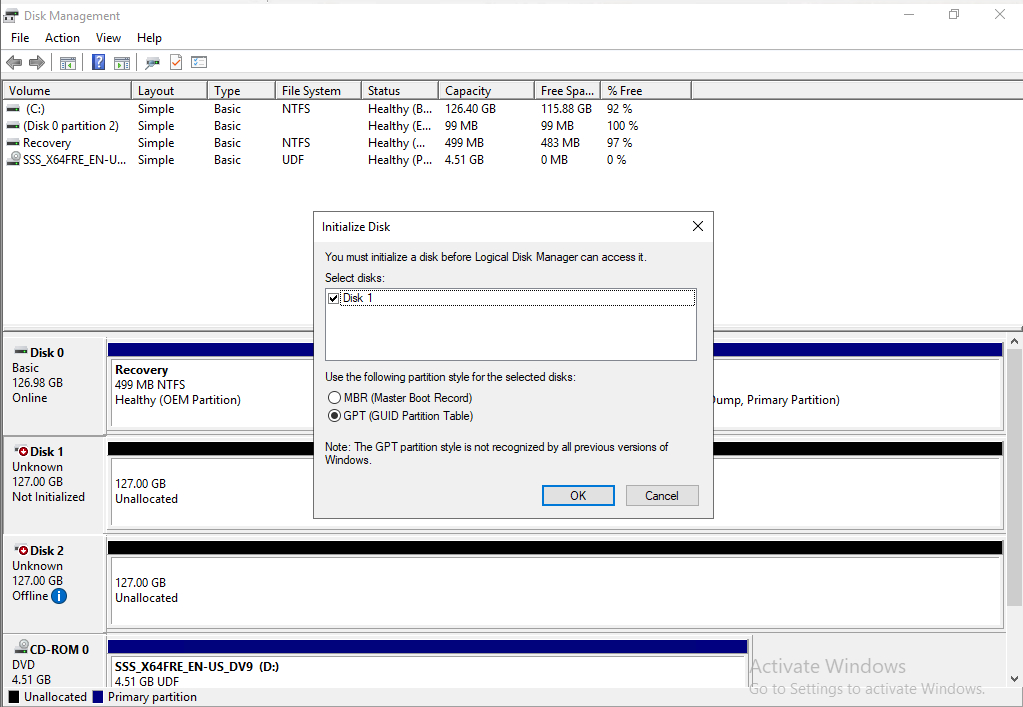This screenshot has height=707, width=1023.
Task: Uncheck the Disk 1 checkbox
Action: point(333,297)
